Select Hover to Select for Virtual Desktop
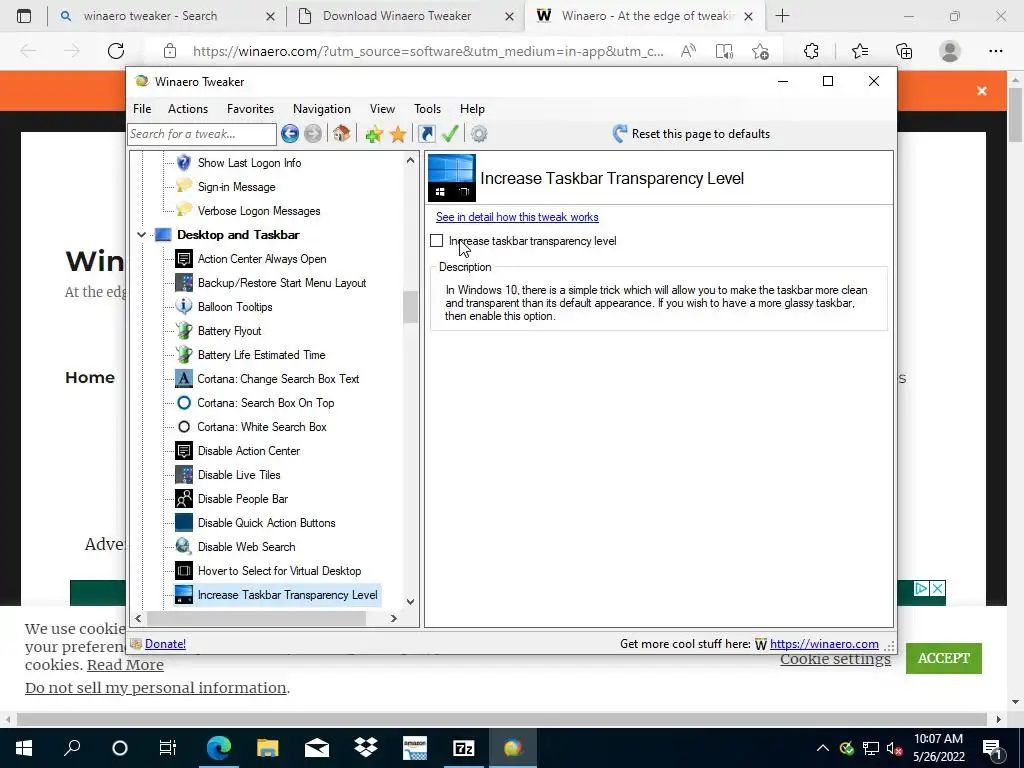 click(280, 571)
